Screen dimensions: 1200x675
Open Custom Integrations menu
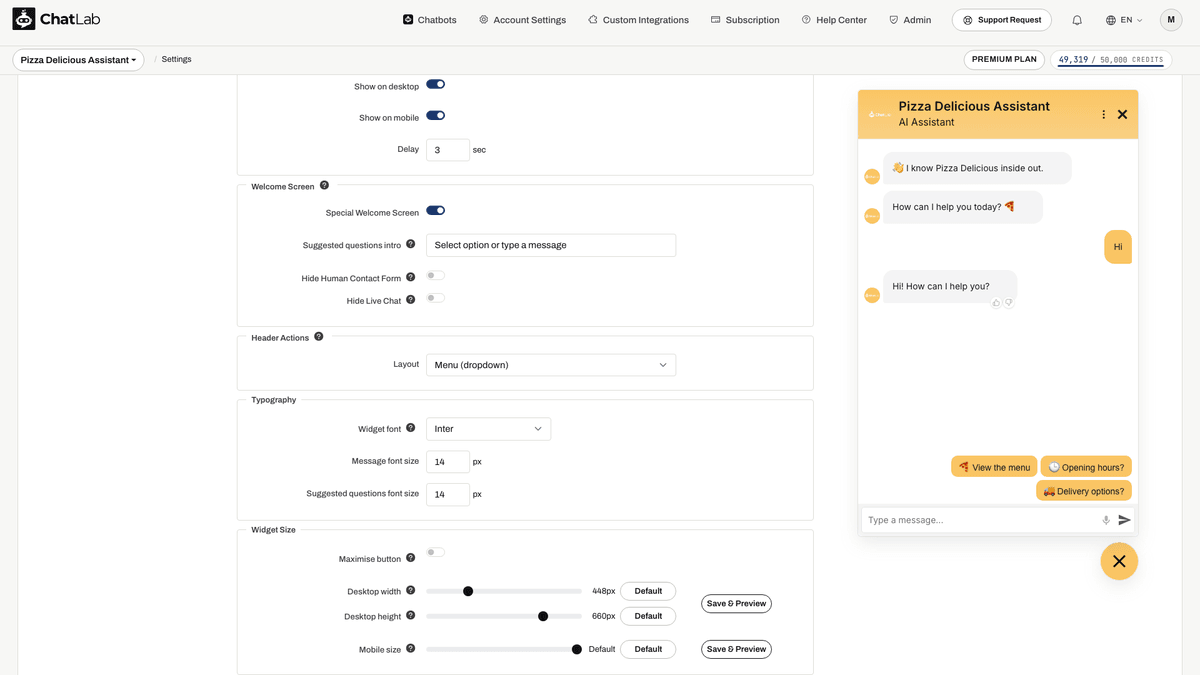pos(638,20)
